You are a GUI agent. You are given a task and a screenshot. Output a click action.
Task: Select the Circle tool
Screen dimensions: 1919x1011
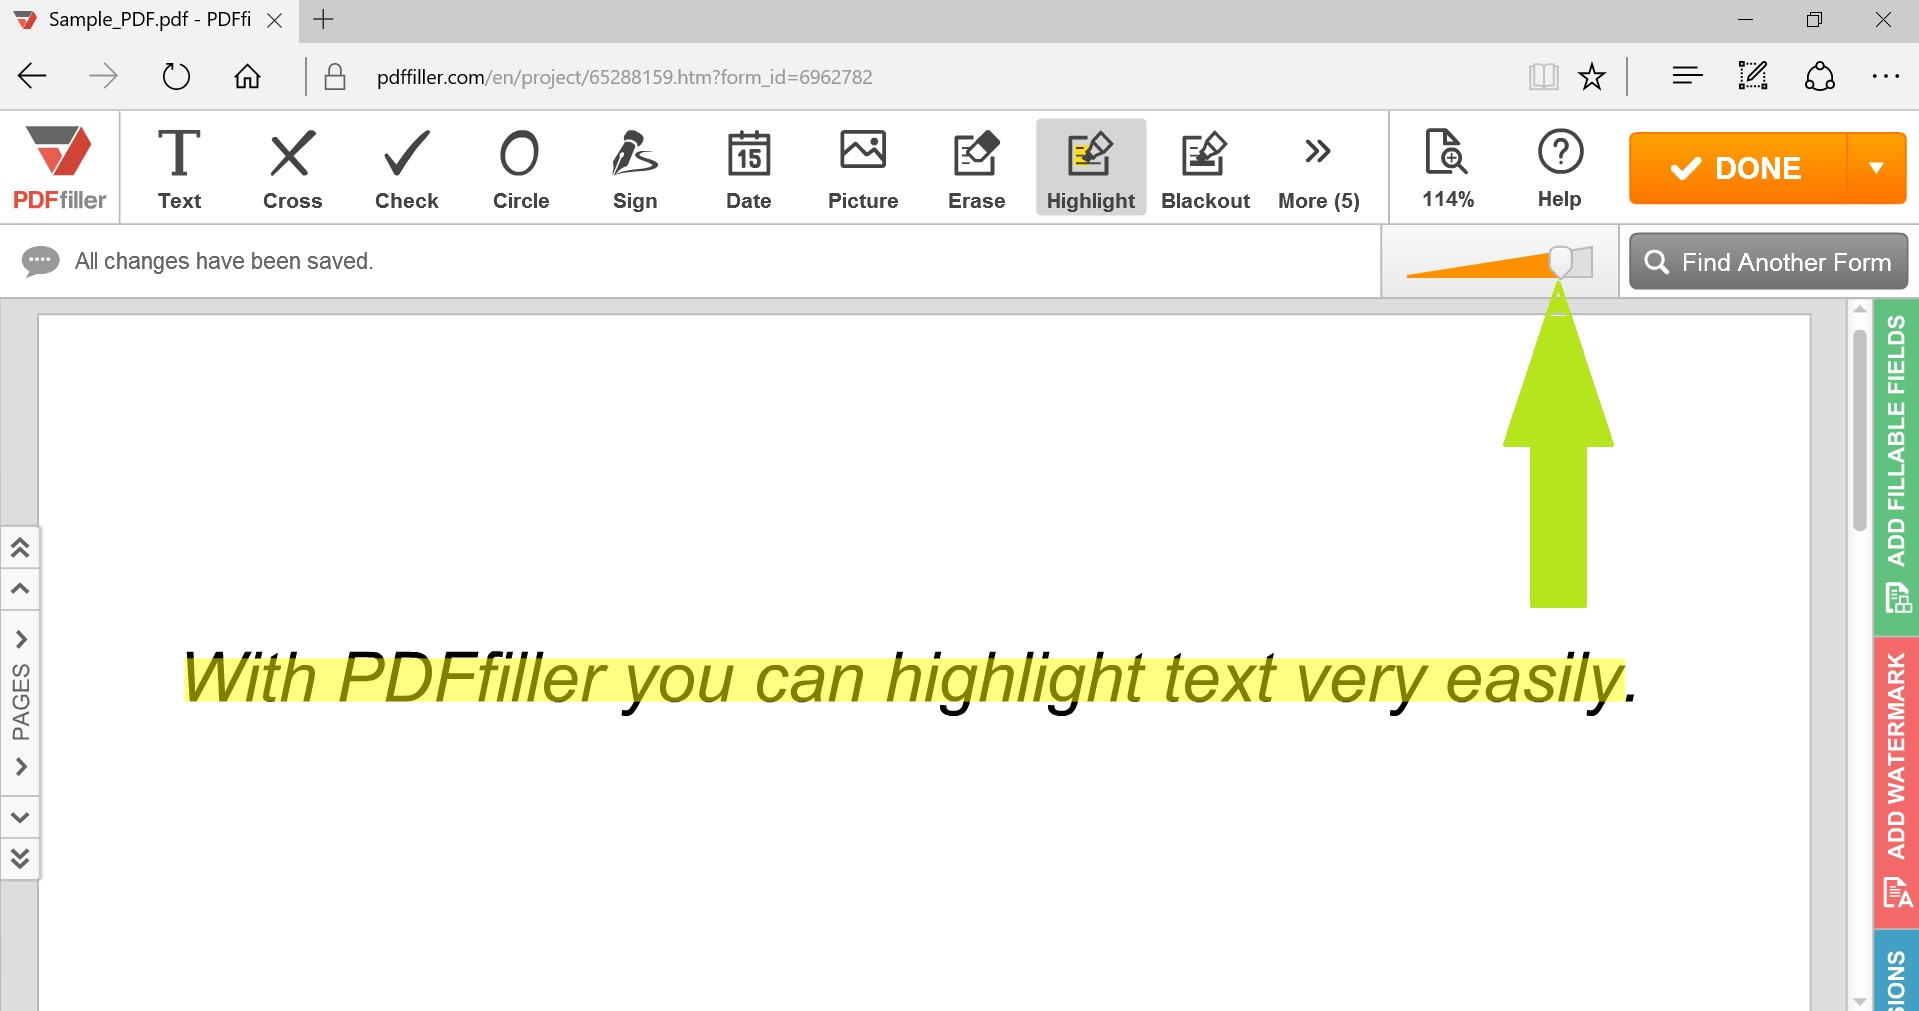(x=519, y=167)
